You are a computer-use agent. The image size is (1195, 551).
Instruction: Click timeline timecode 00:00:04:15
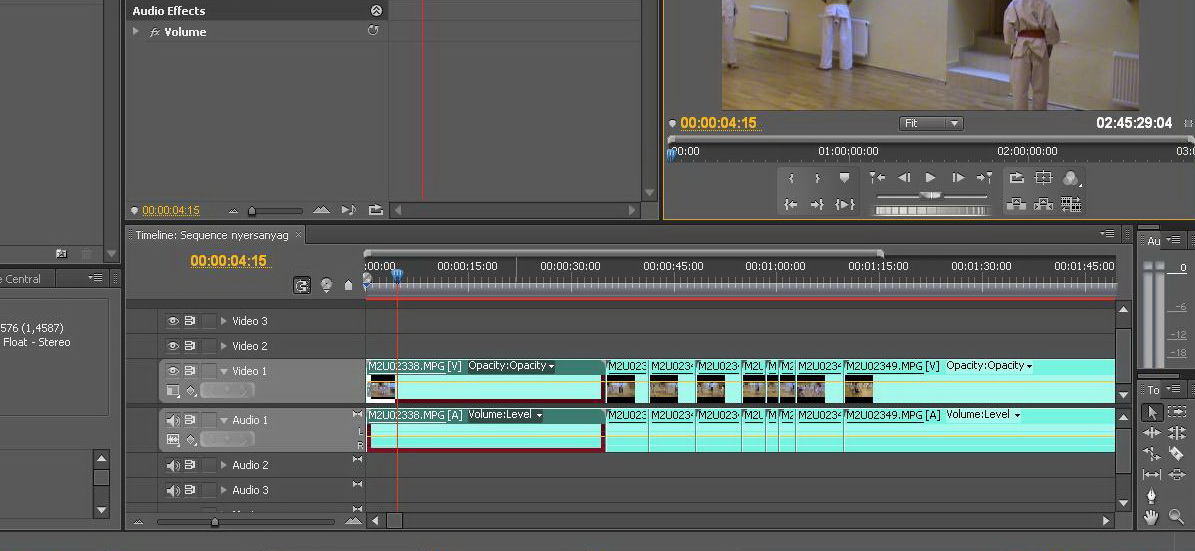229,261
